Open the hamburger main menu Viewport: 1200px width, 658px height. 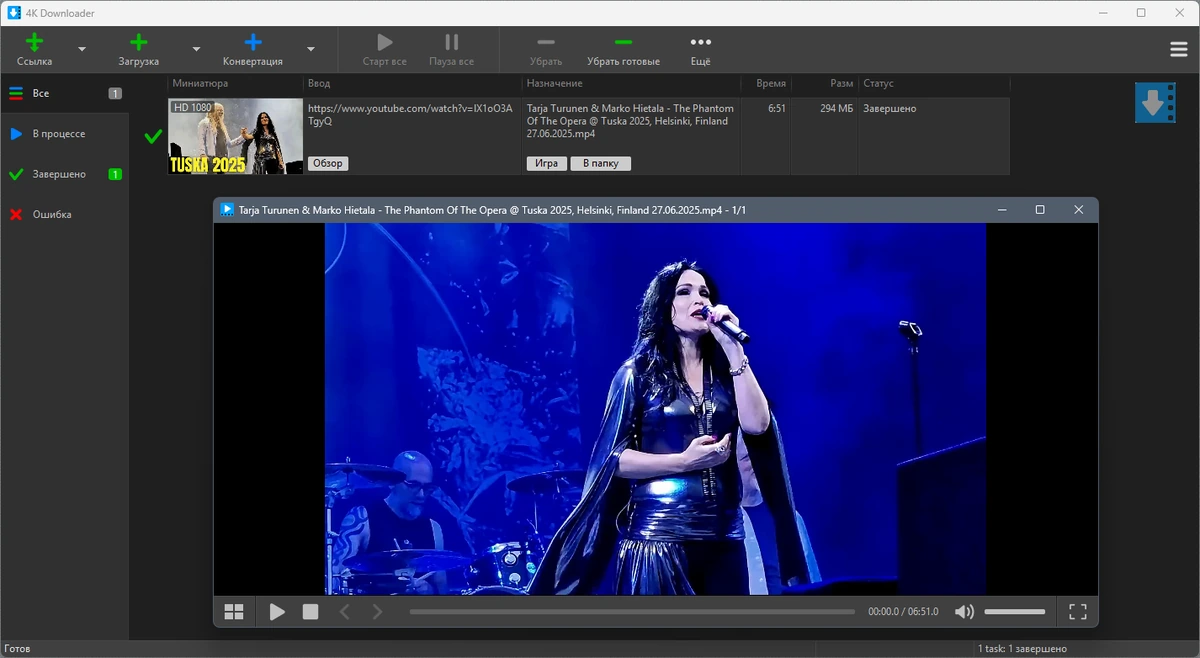(1179, 49)
